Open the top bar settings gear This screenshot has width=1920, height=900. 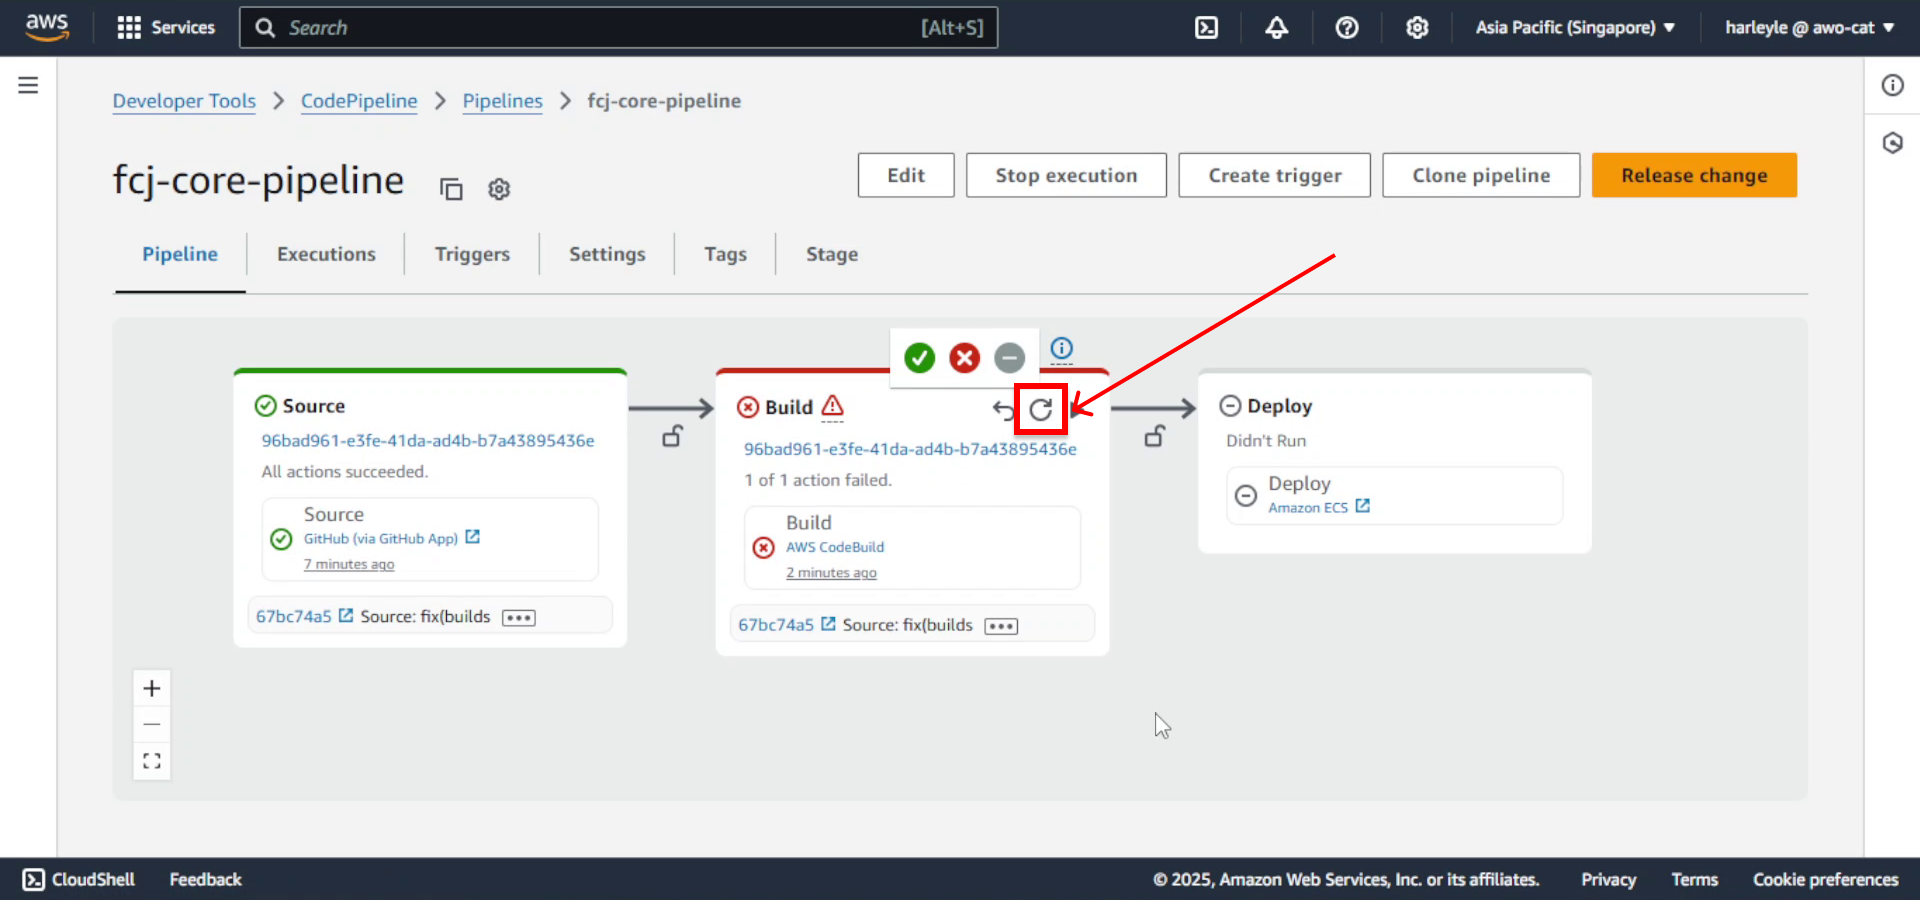click(1417, 28)
